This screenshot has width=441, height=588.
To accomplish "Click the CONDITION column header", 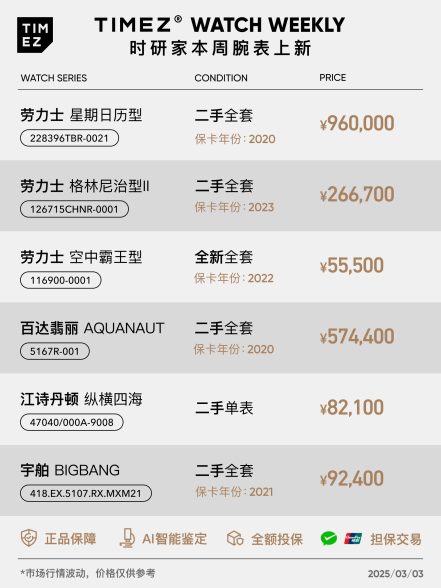I will click(221, 78).
